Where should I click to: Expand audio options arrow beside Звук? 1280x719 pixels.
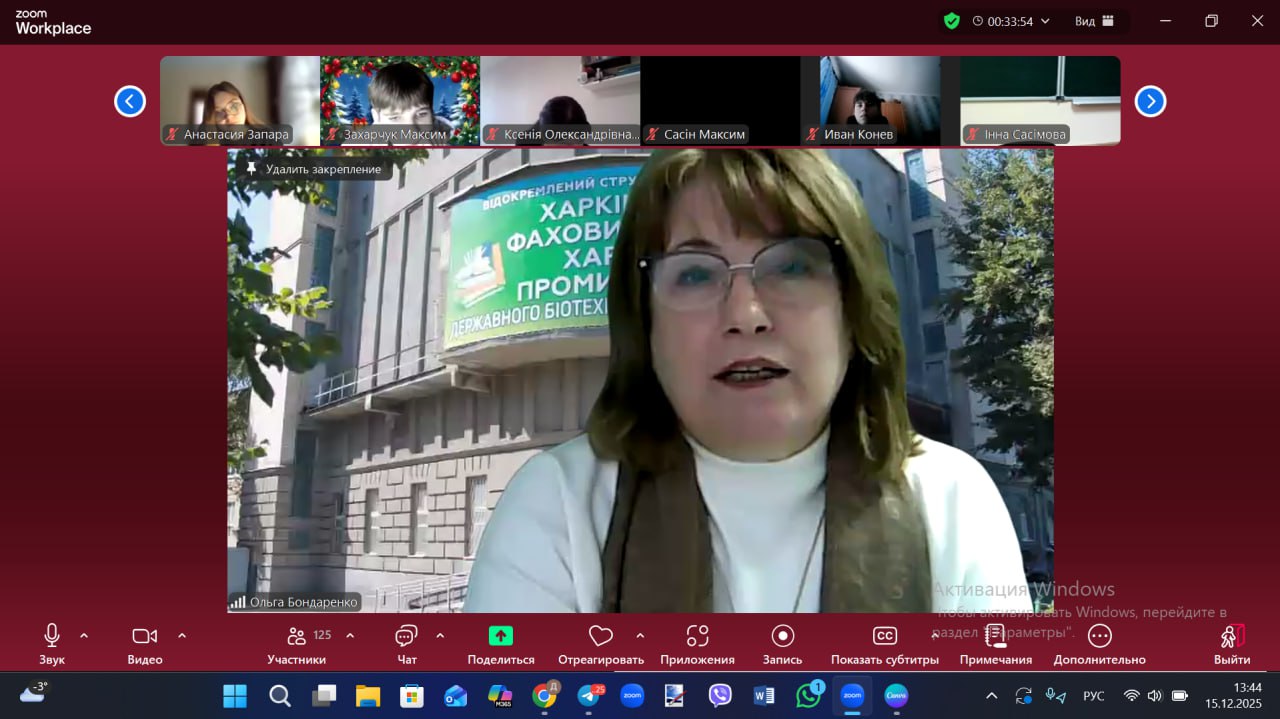coord(84,635)
